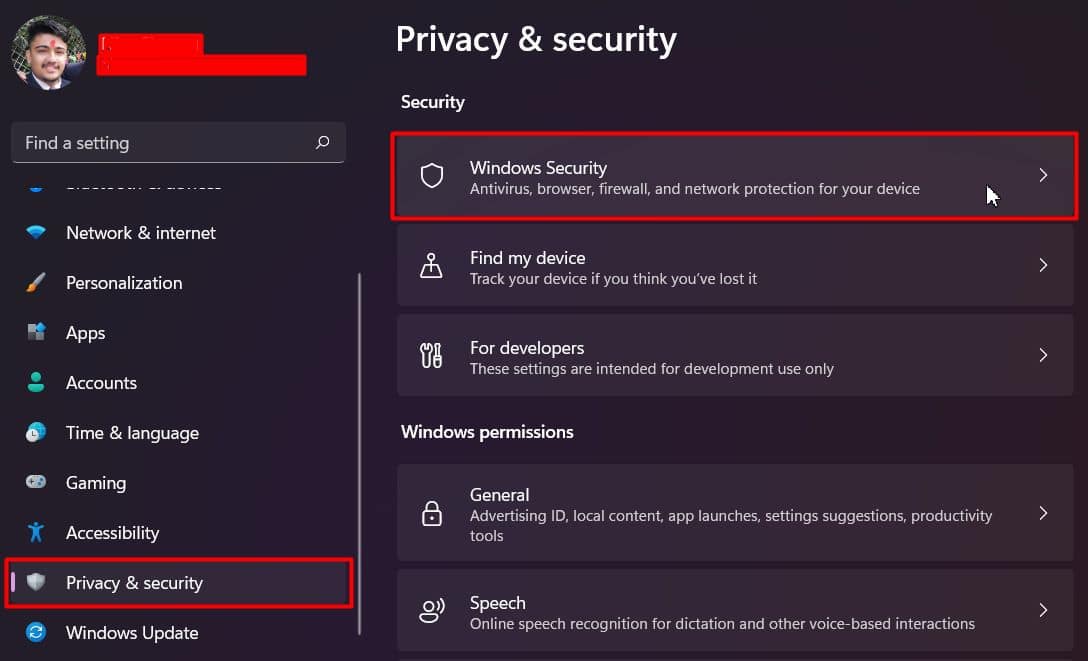Expand the General permissions chevron
1088x661 pixels.
(1043, 514)
